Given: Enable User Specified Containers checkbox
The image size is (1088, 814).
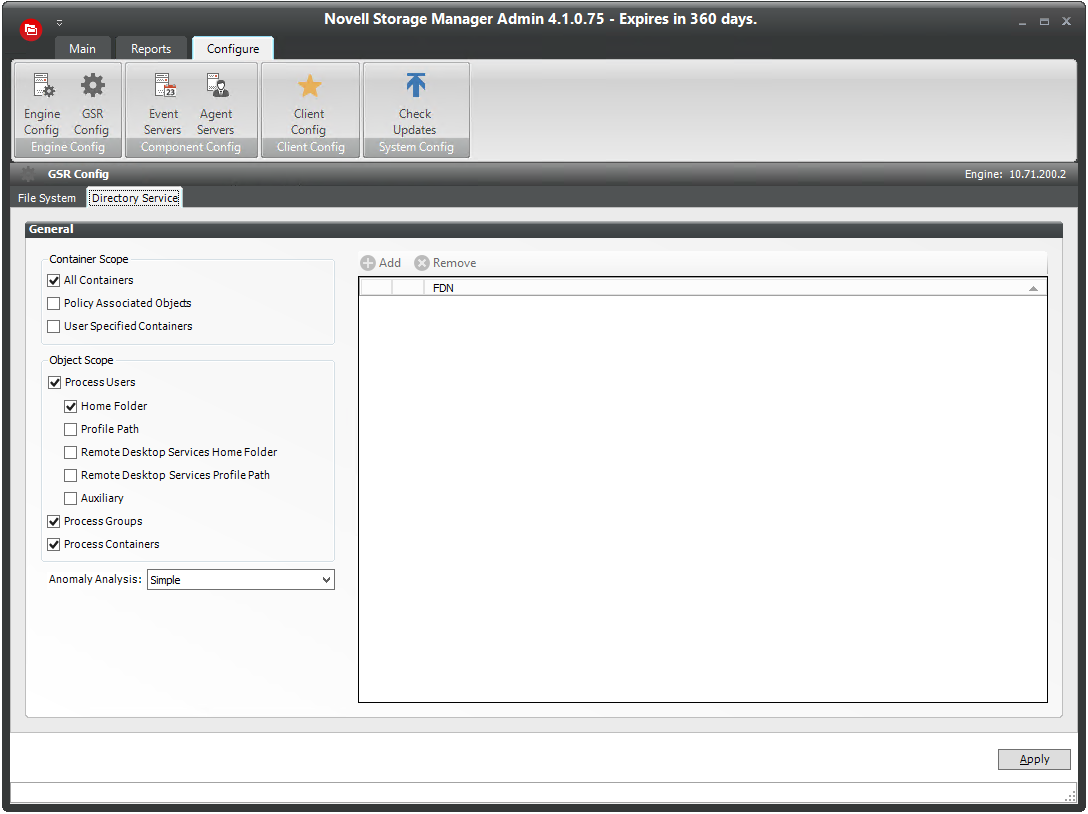Looking at the screenshot, I should (53, 326).
